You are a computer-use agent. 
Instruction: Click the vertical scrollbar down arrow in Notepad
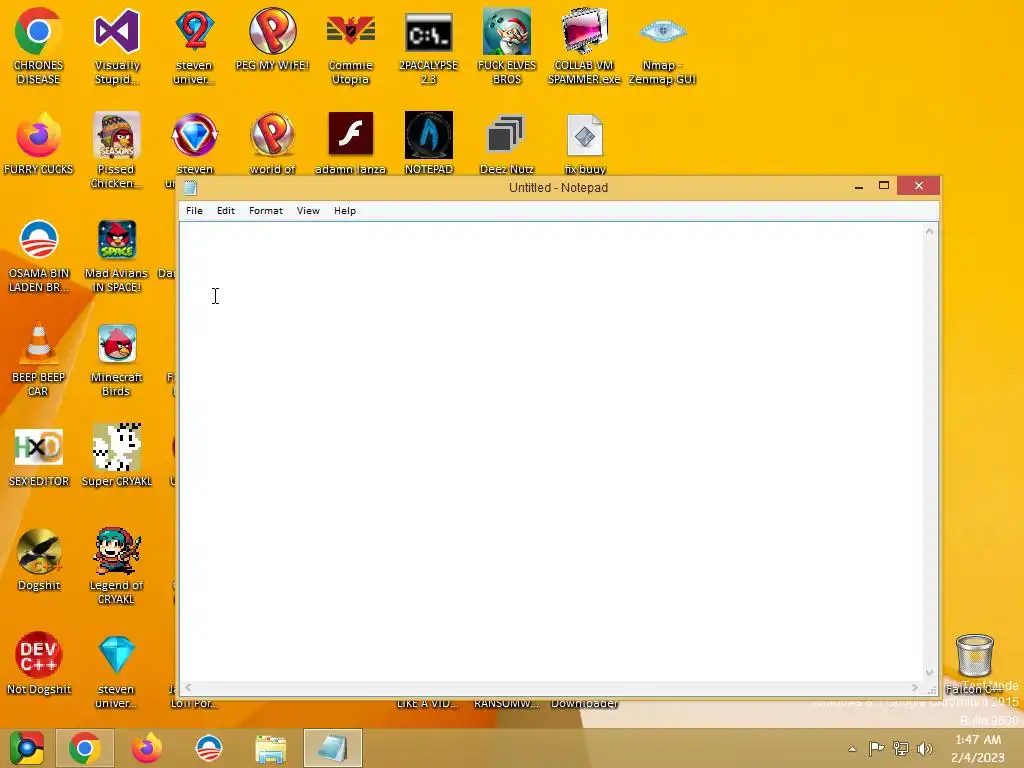(929, 673)
